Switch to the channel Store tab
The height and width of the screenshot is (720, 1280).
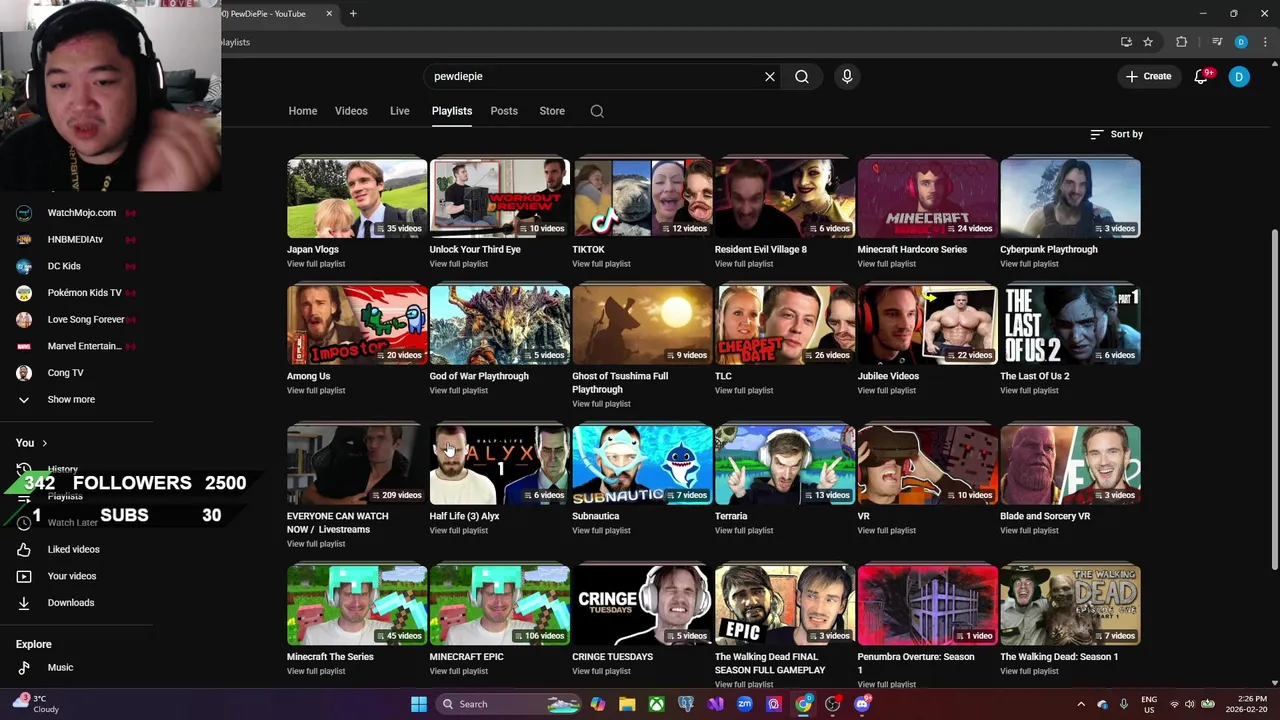[552, 111]
